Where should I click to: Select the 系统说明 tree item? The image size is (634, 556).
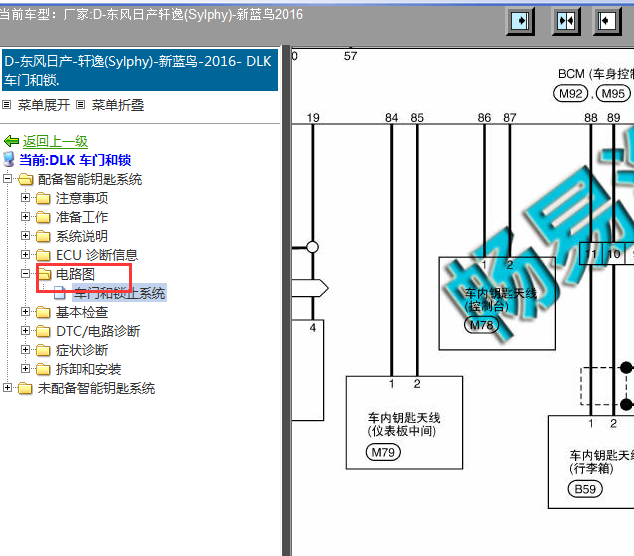(x=82, y=236)
